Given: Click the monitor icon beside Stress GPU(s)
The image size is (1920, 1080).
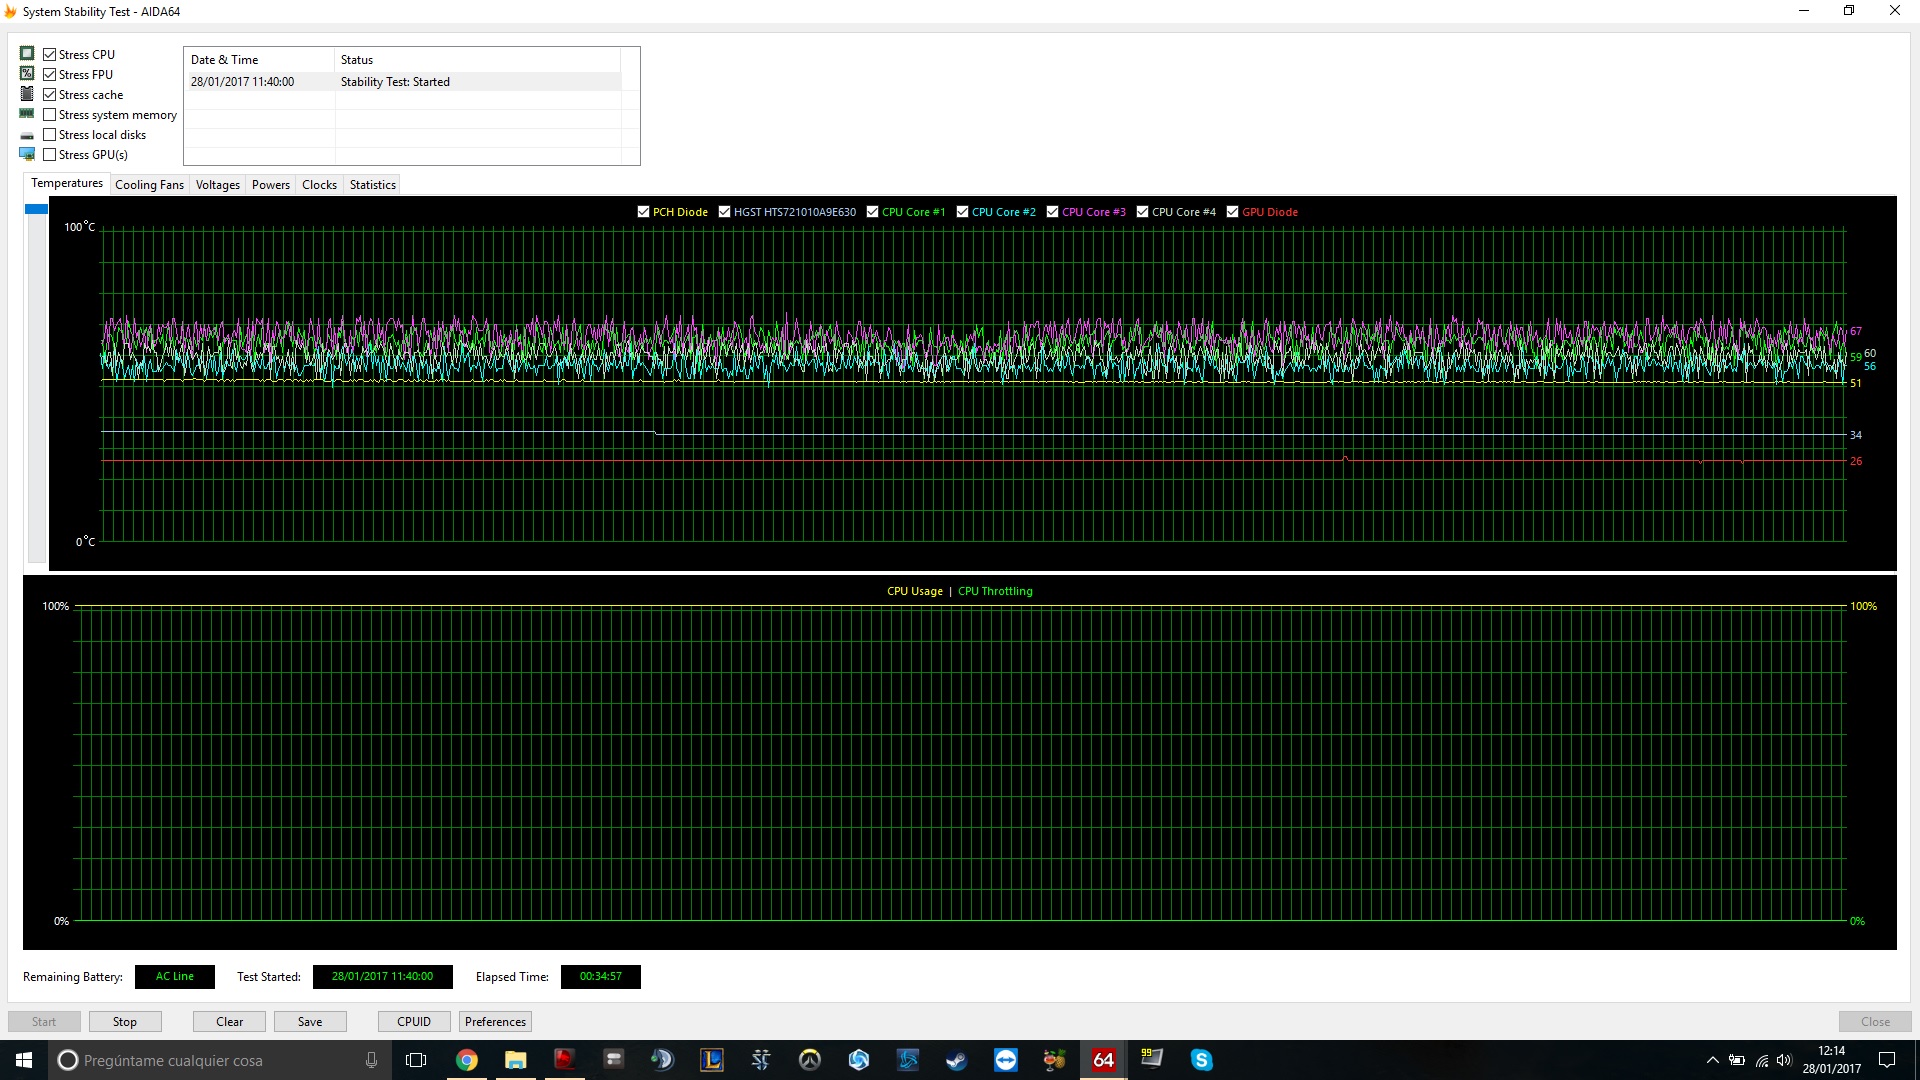Looking at the screenshot, I should 27,154.
